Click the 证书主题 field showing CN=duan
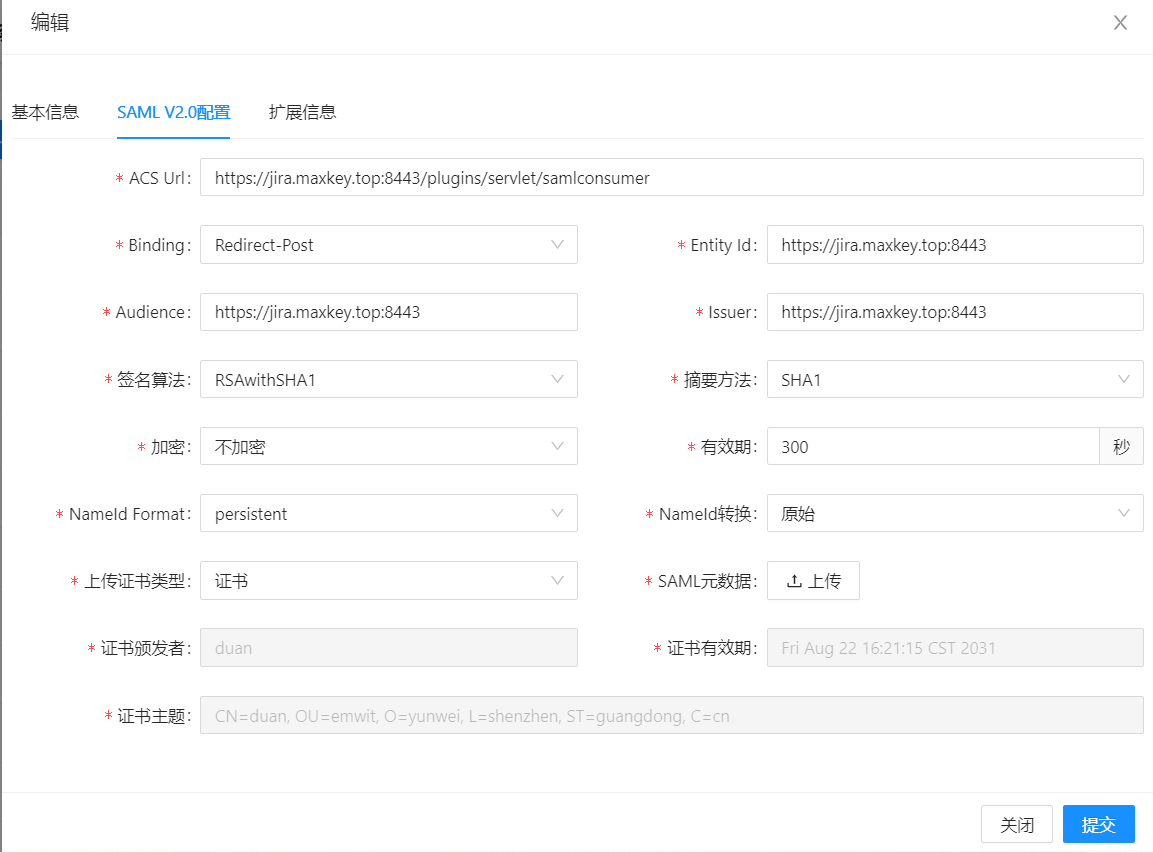 click(671, 715)
